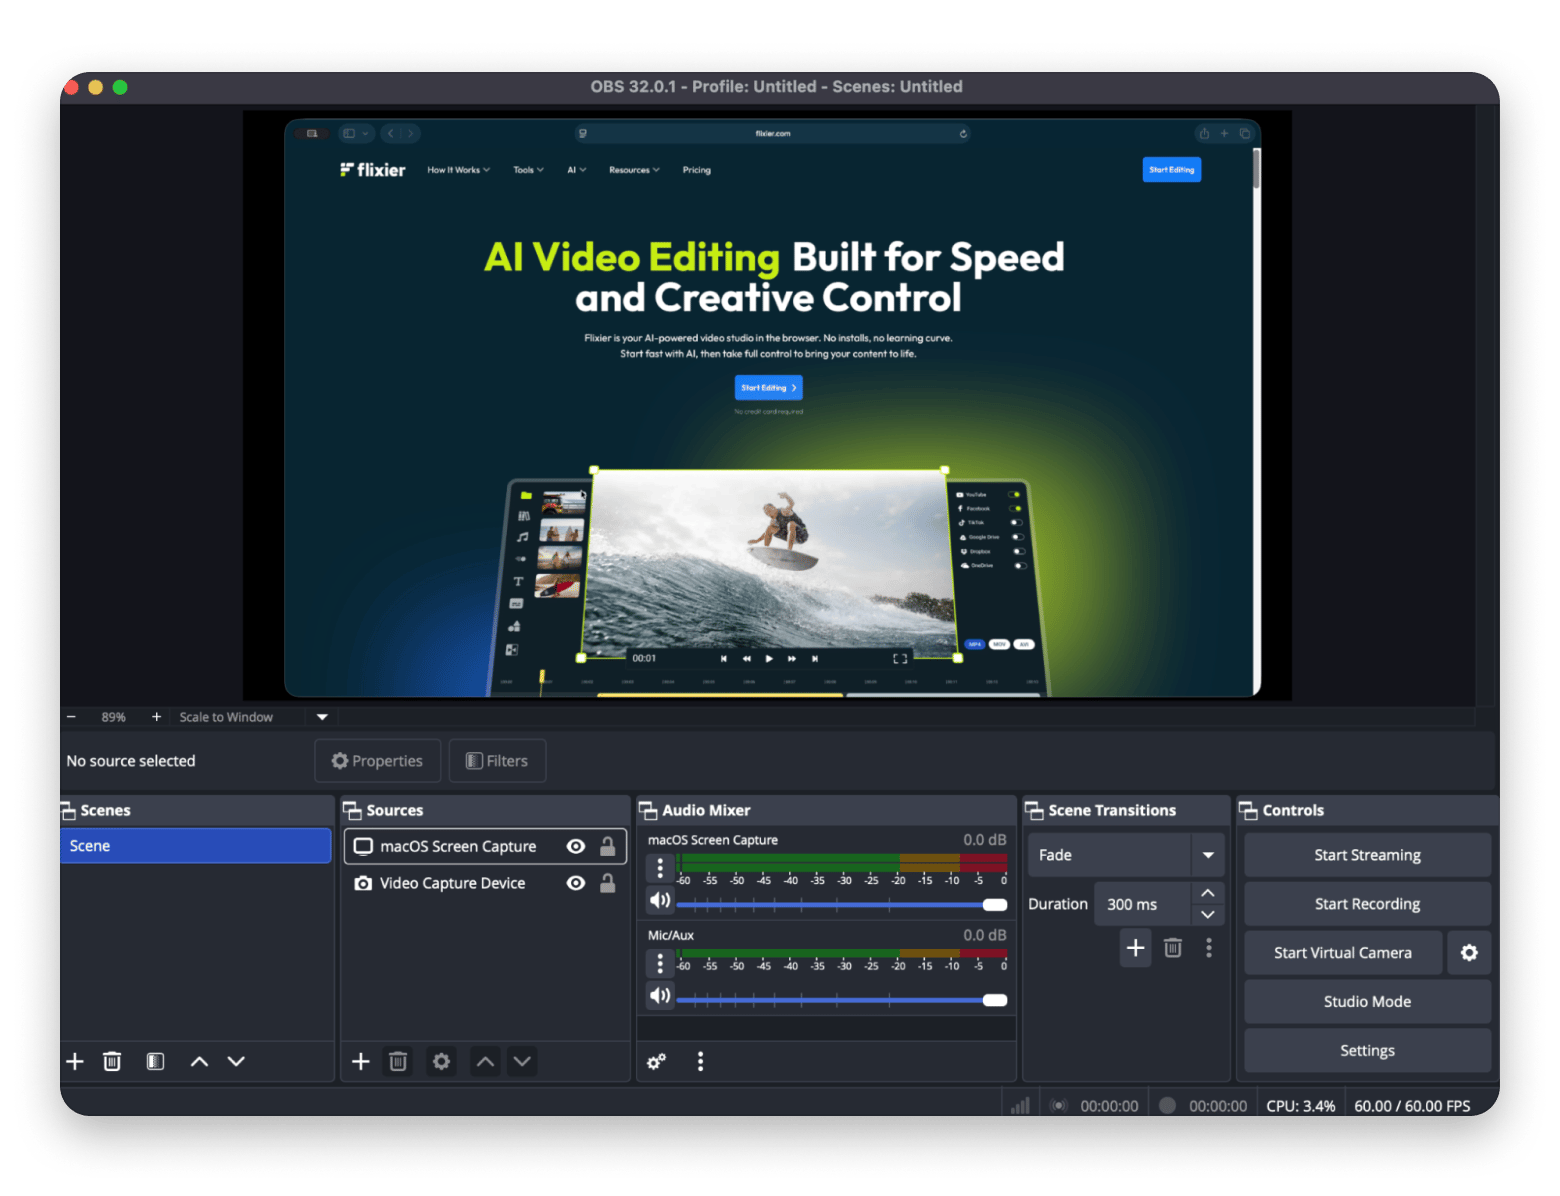
Task: Select the Video Capture Device source
Action: [452, 883]
